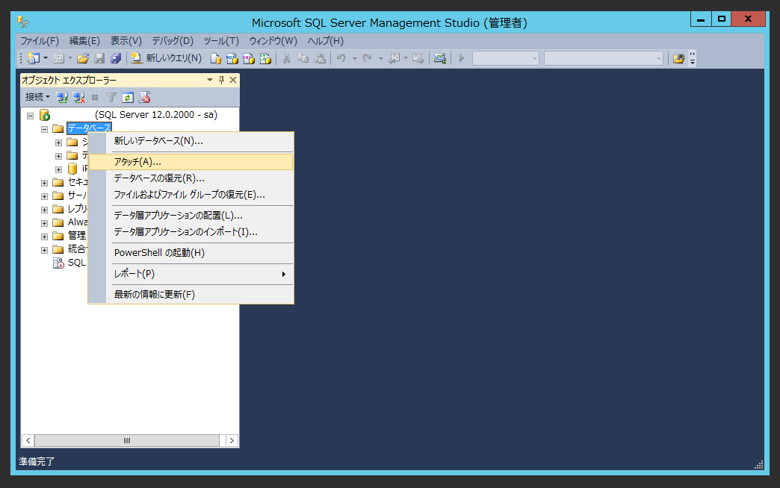Expand the セキュ folder node
This screenshot has height=488, width=780.
click(44, 183)
